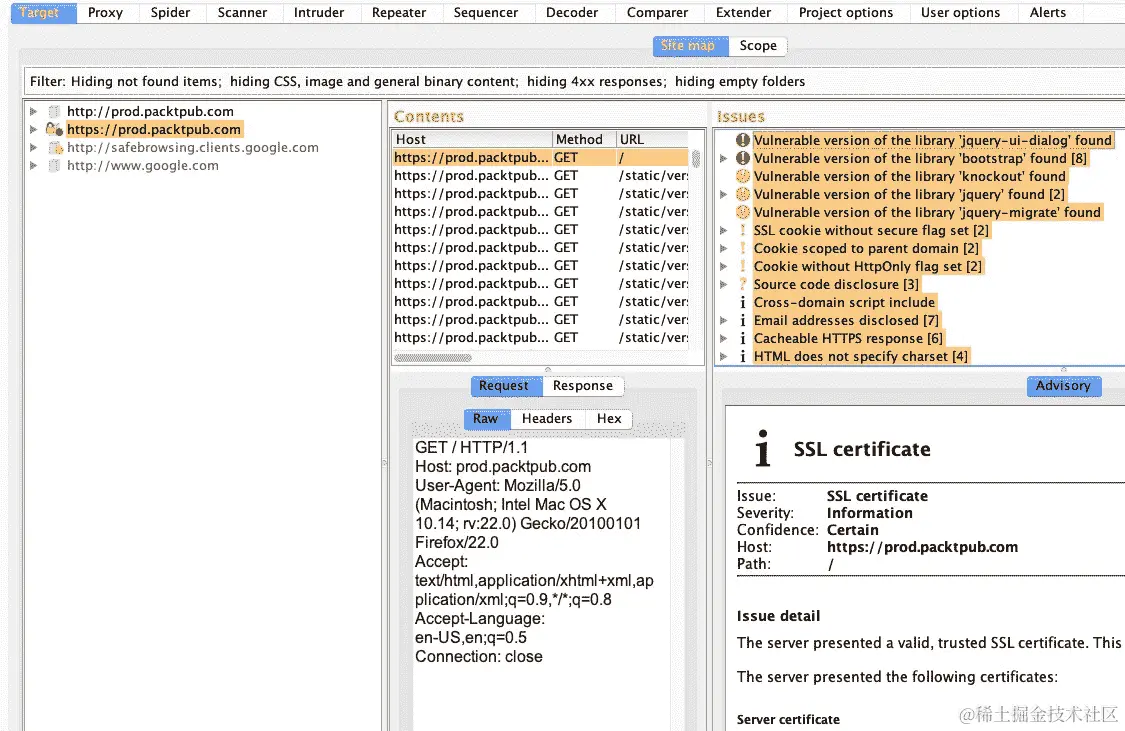
Task: Expand HTML does not specify charset group
Action: click(x=723, y=357)
